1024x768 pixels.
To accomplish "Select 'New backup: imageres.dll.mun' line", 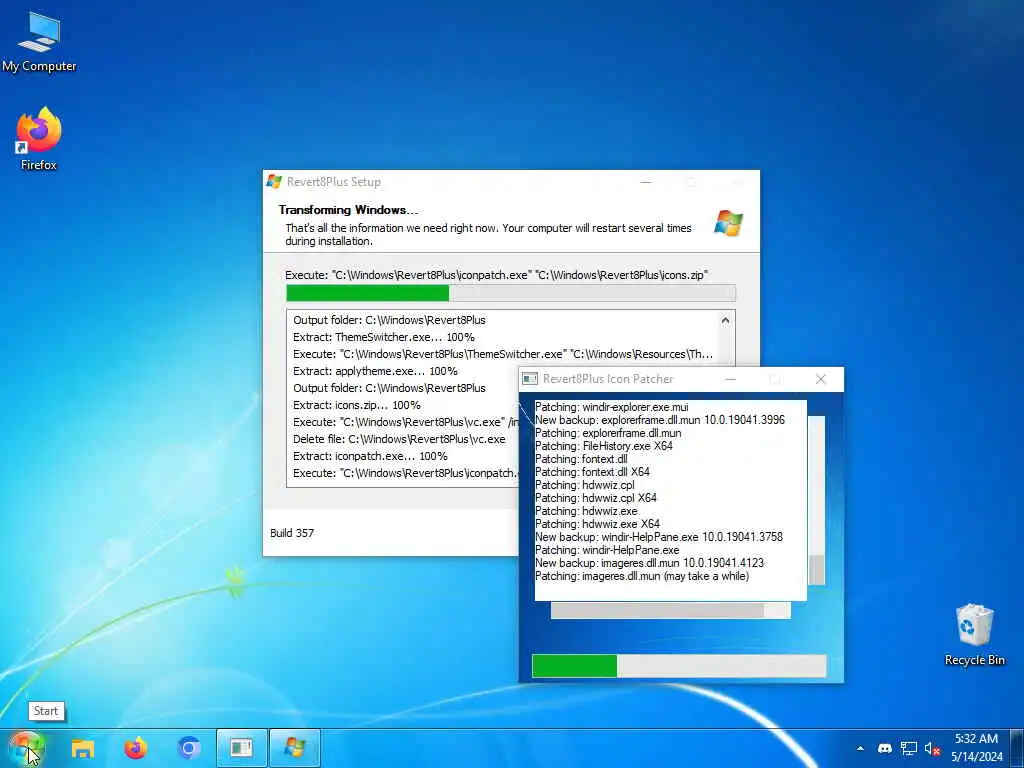I will [x=649, y=563].
